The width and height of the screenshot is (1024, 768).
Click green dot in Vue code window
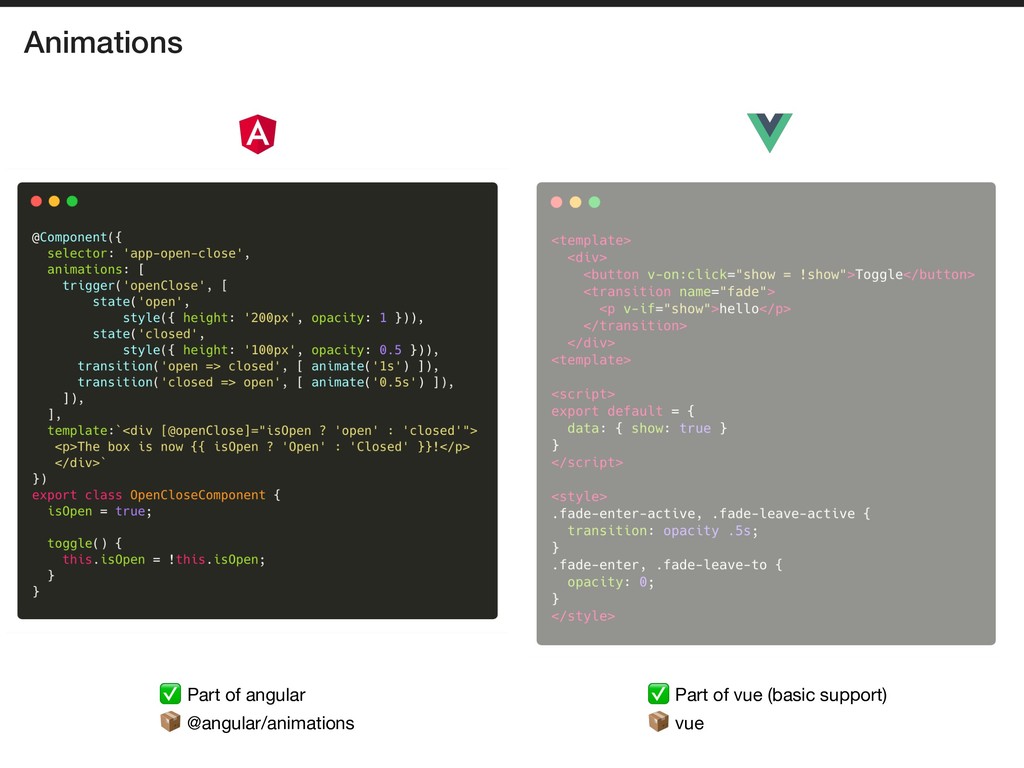click(x=594, y=202)
